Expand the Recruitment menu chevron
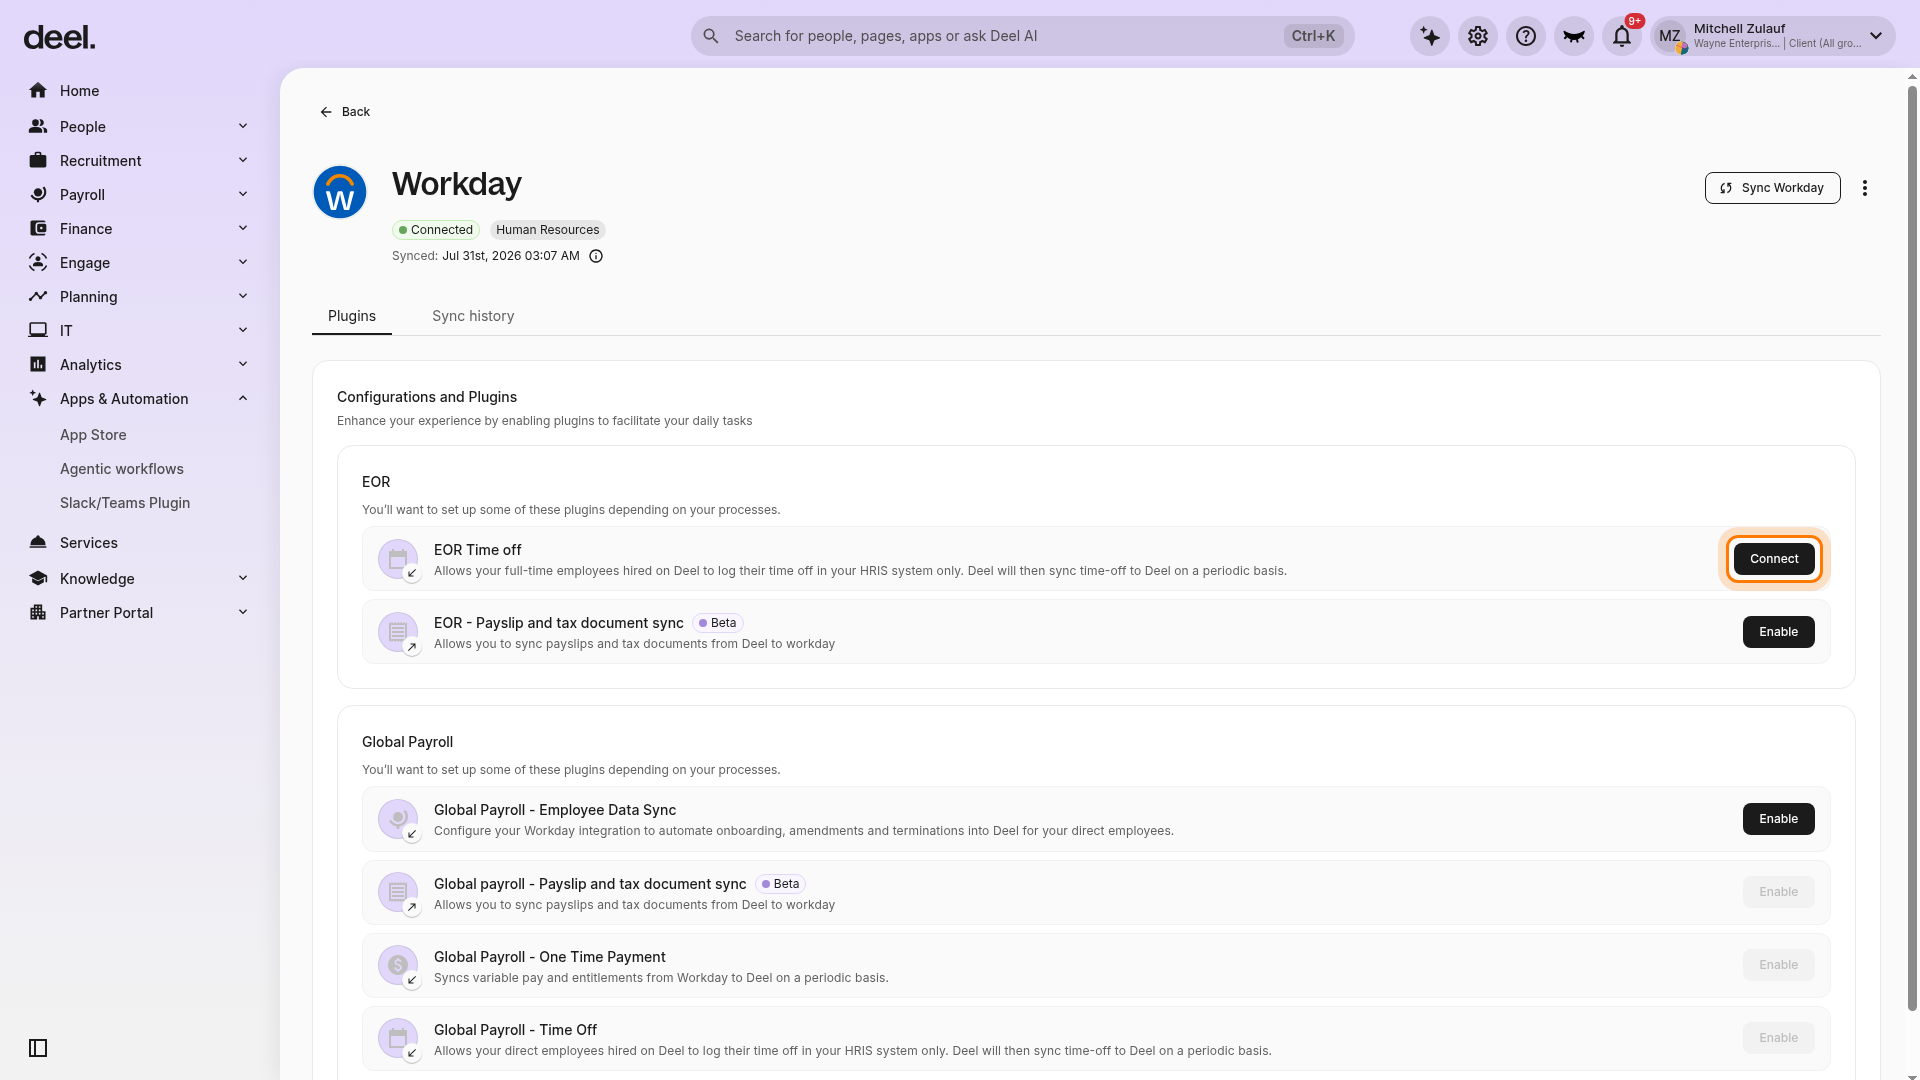Viewport: 1920px width, 1080px height. tap(243, 161)
